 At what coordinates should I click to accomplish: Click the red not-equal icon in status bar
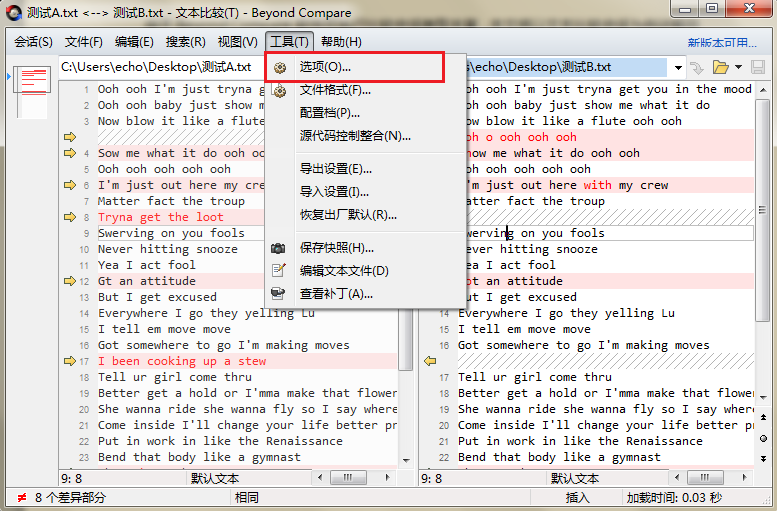point(22,497)
